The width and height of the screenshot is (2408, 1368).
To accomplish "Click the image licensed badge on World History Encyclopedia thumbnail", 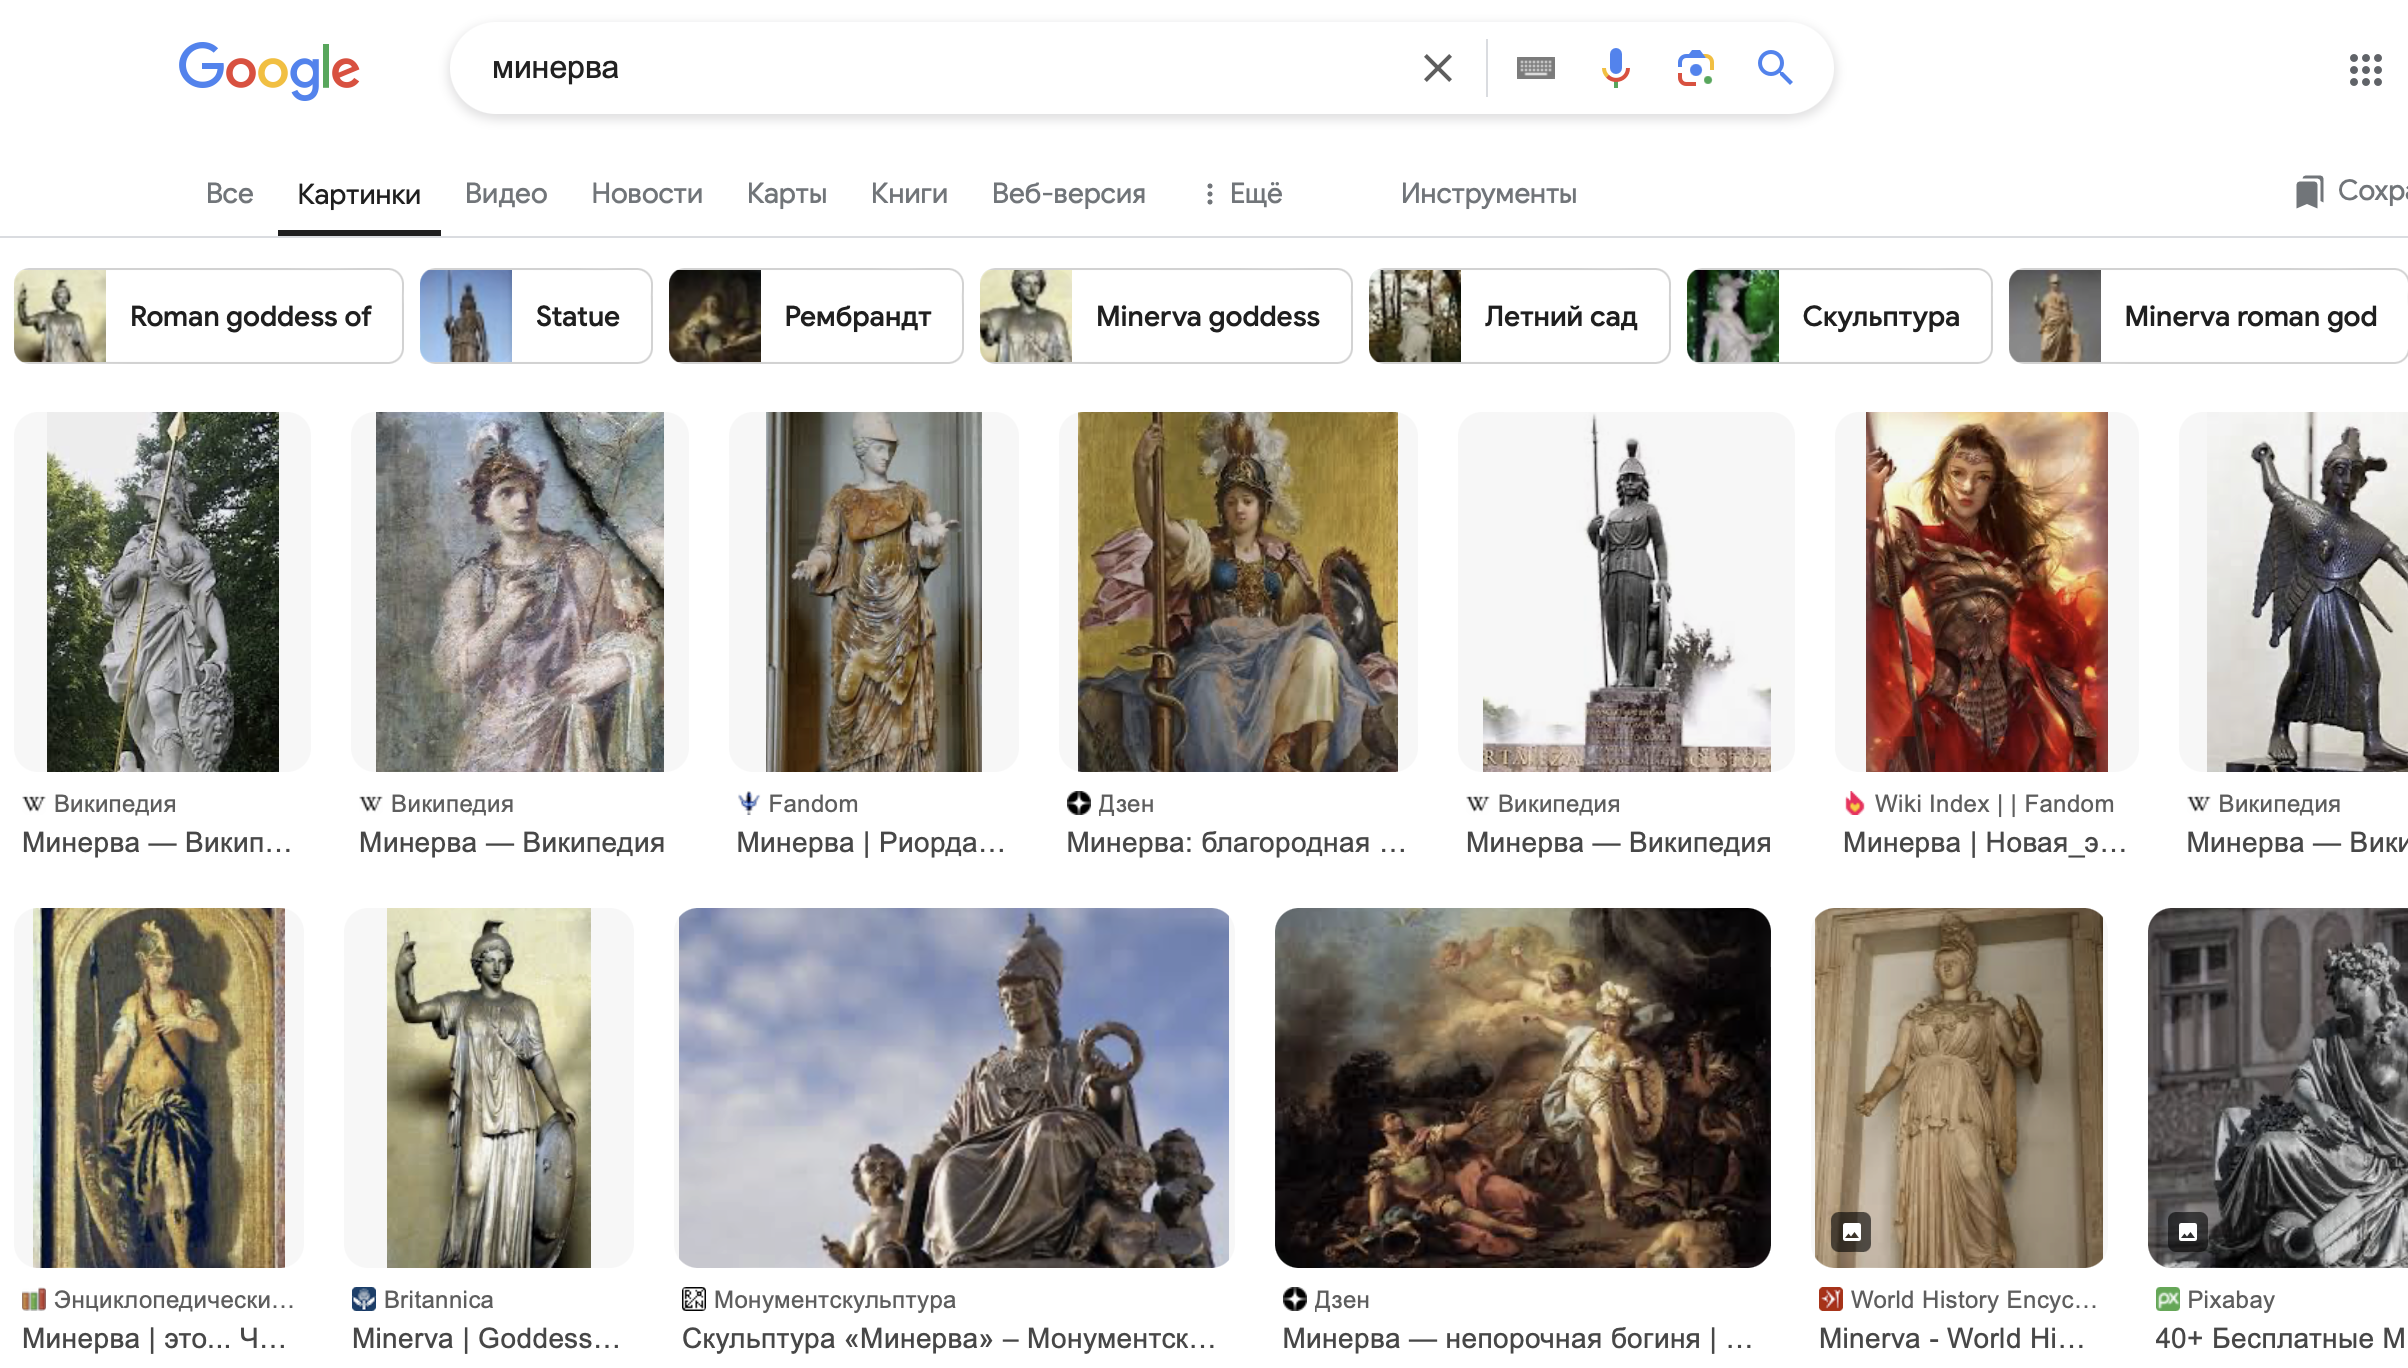I will (x=1851, y=1232).
